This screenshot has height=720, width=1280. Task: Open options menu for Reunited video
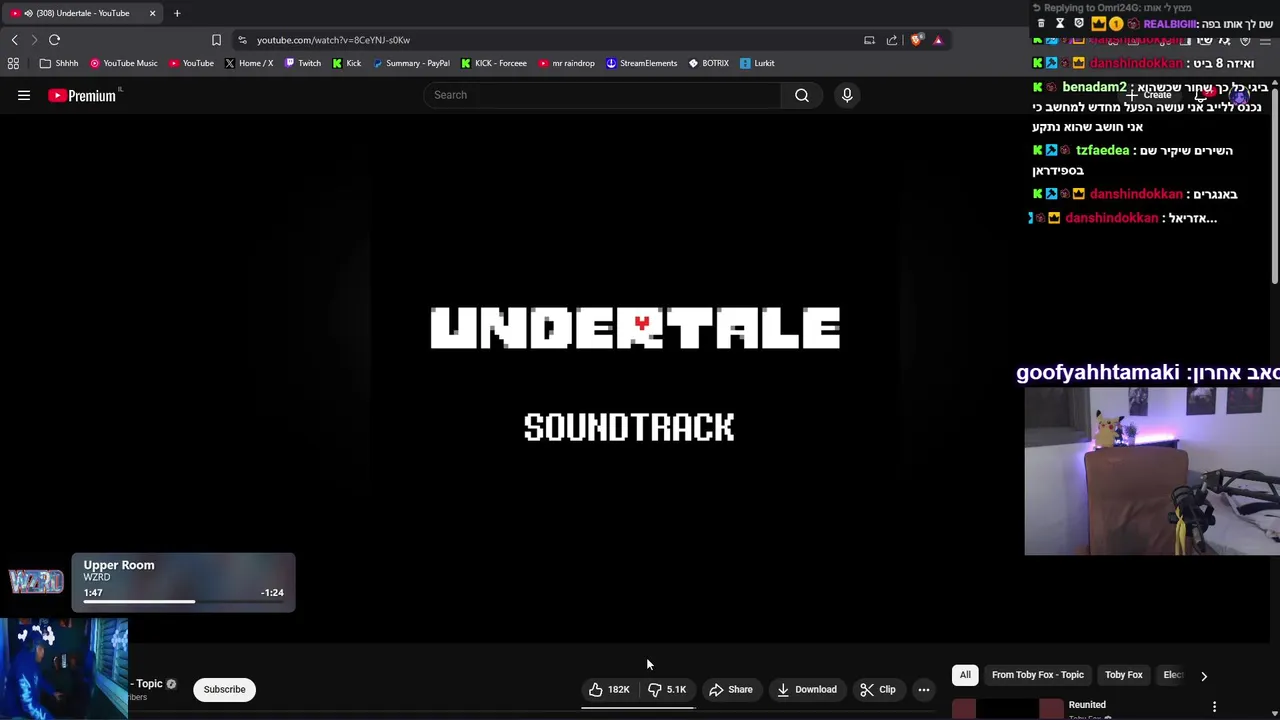click(1214, 706)
